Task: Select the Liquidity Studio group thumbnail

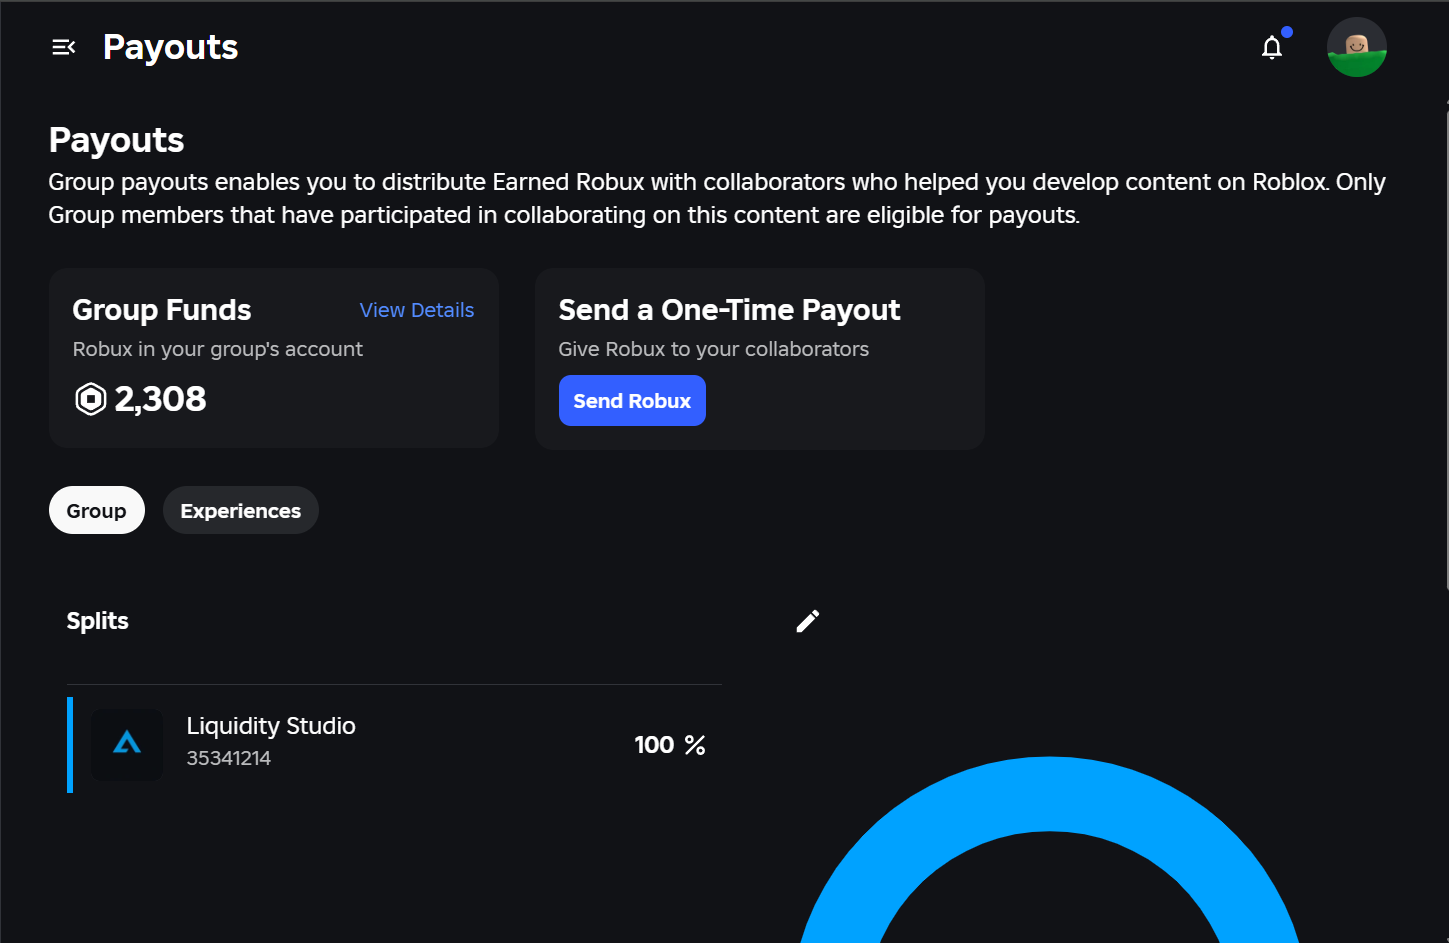Action: pyautogui.click(x=127, y=745)
